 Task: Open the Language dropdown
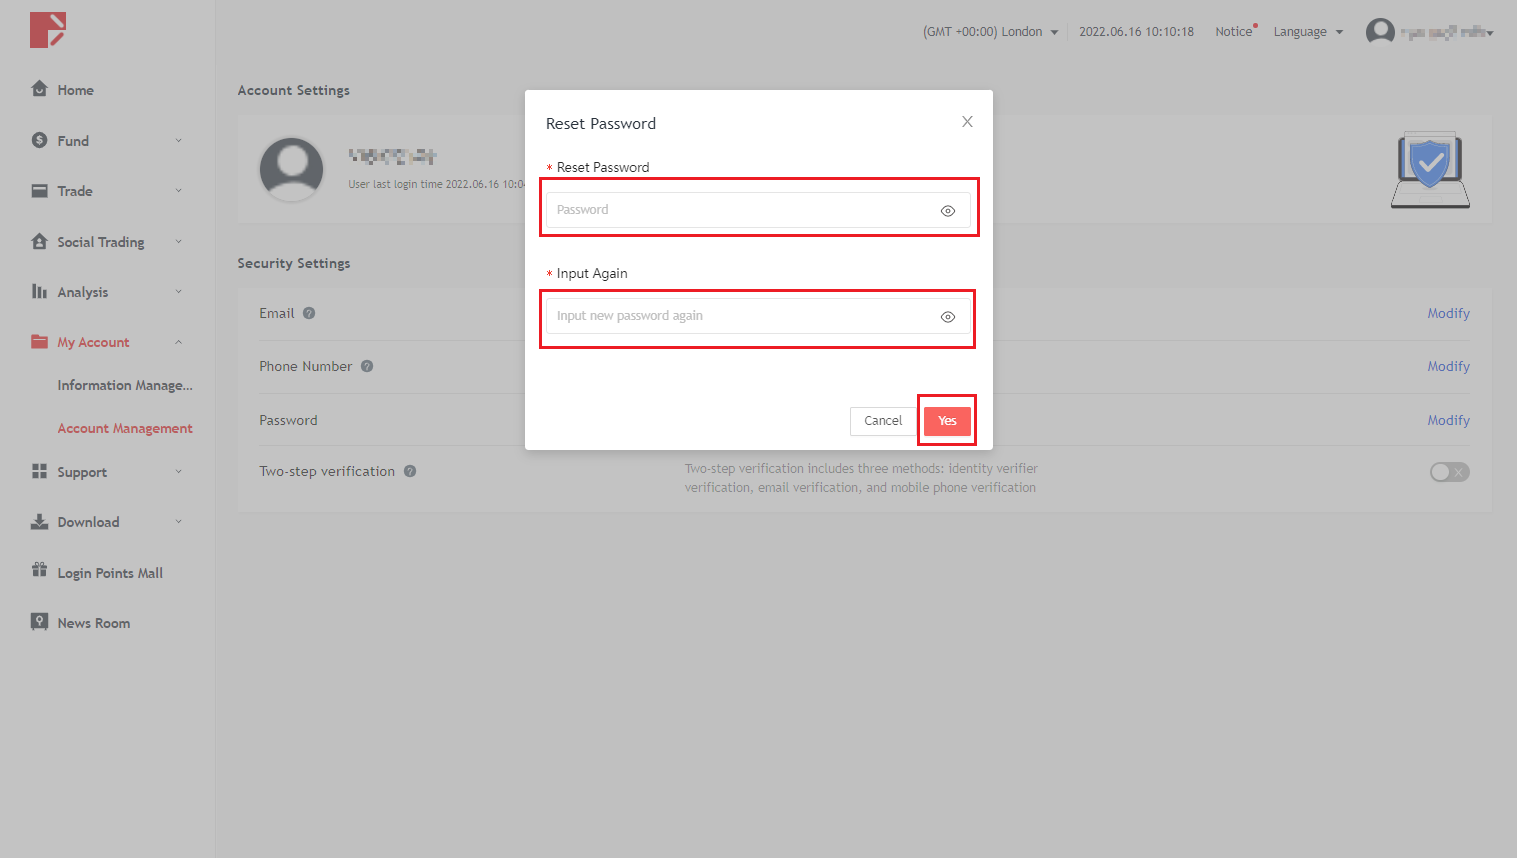1308,32
